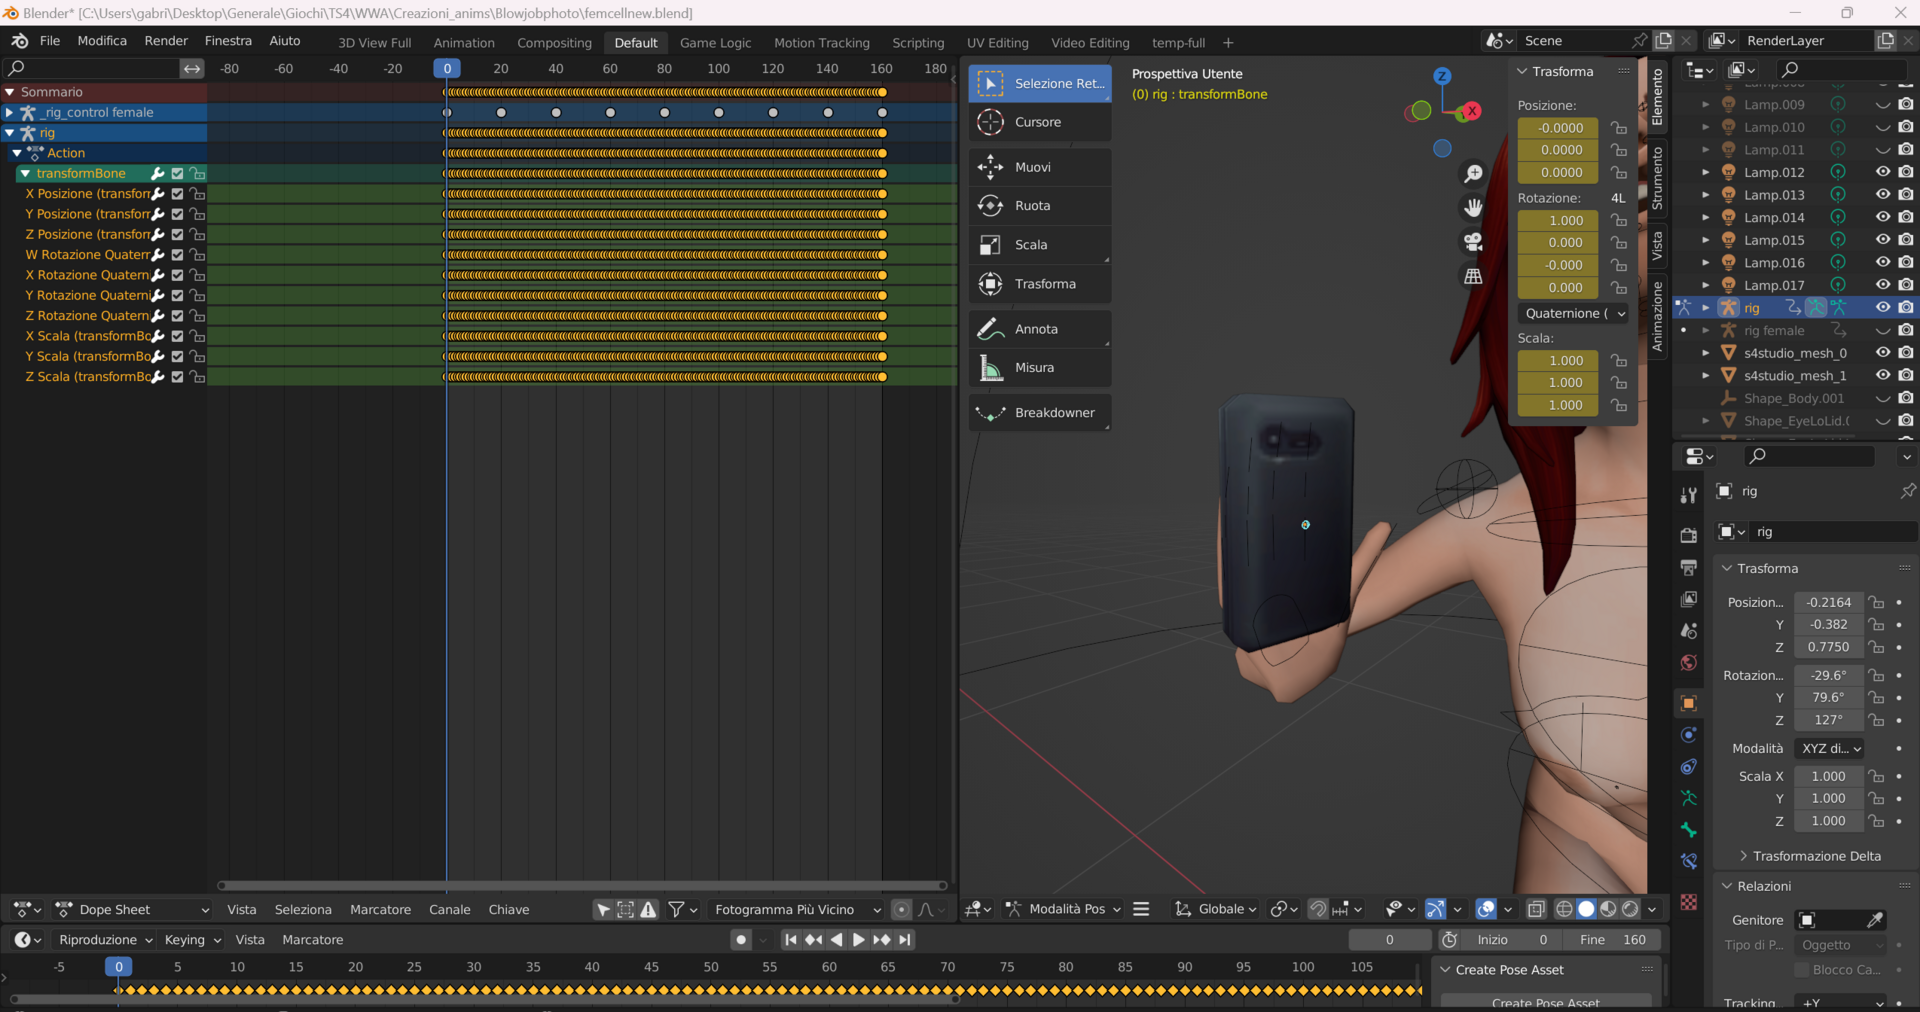Open the Keying popover
The height and width of the screenshot is (1012, 1920).
point(192,940)
